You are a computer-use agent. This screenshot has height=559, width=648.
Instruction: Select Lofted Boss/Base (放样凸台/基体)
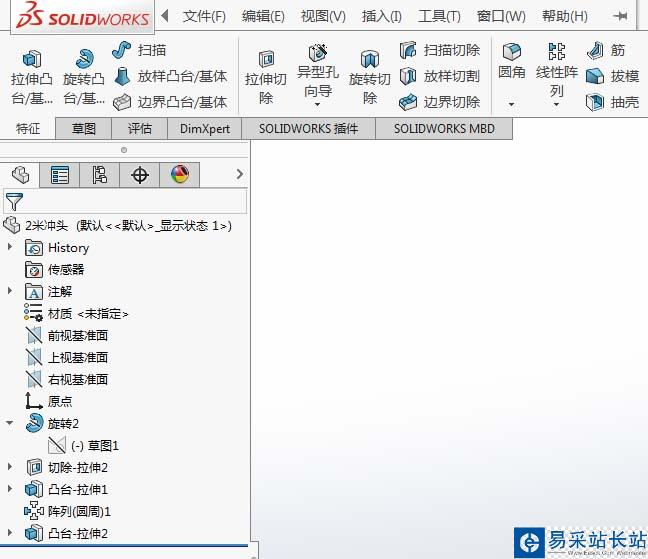(170, 76)
